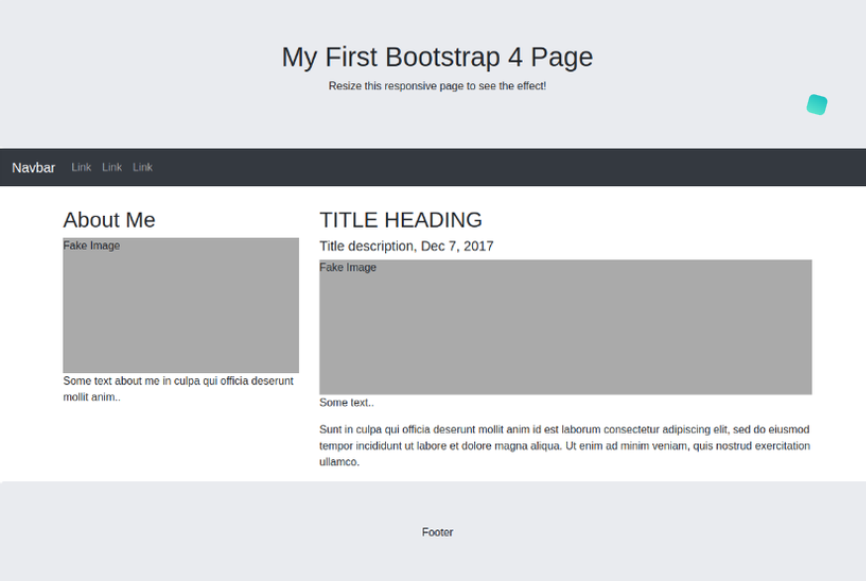Click the My First Bootstrap 4 Page title
Screen dimensions: 866x581
coord(437,57)
